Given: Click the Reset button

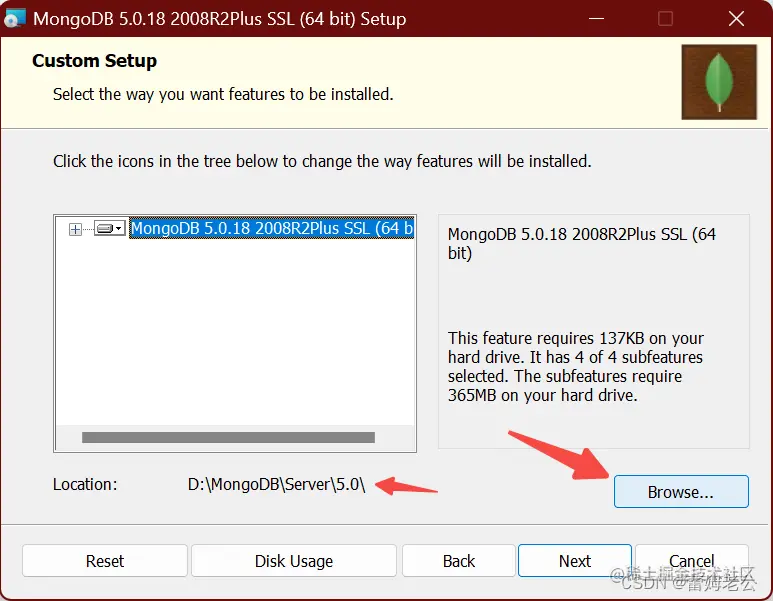Looking at the screenshot, I should (105, 561).
